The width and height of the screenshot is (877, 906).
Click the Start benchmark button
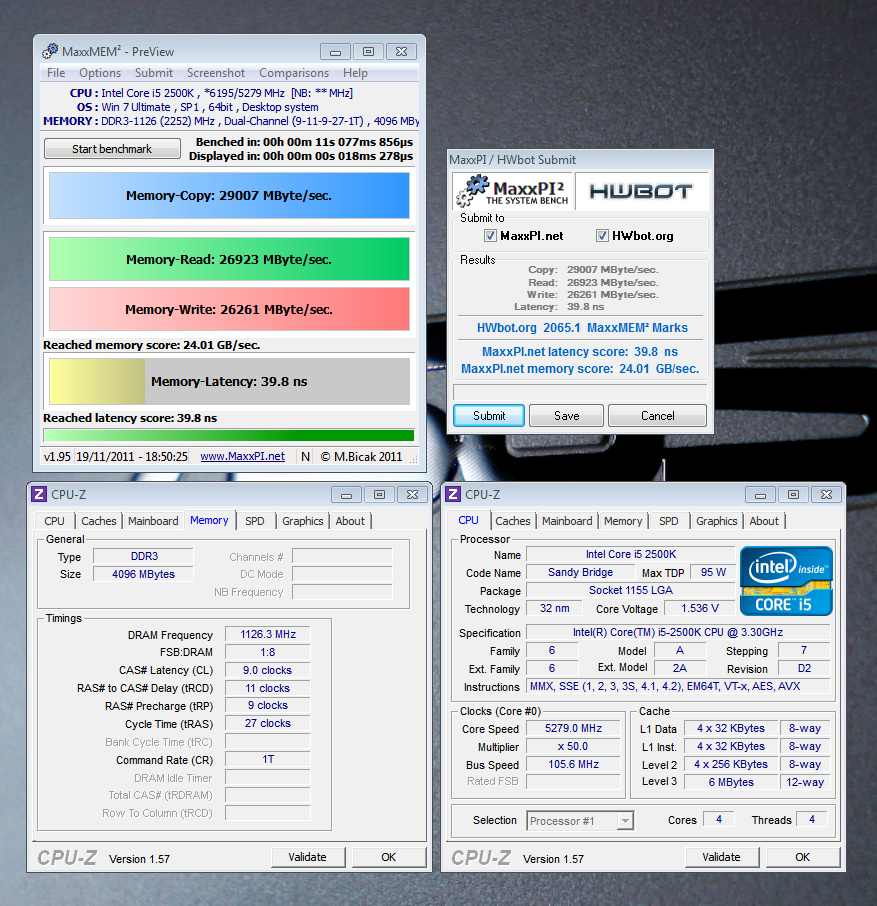112,148
